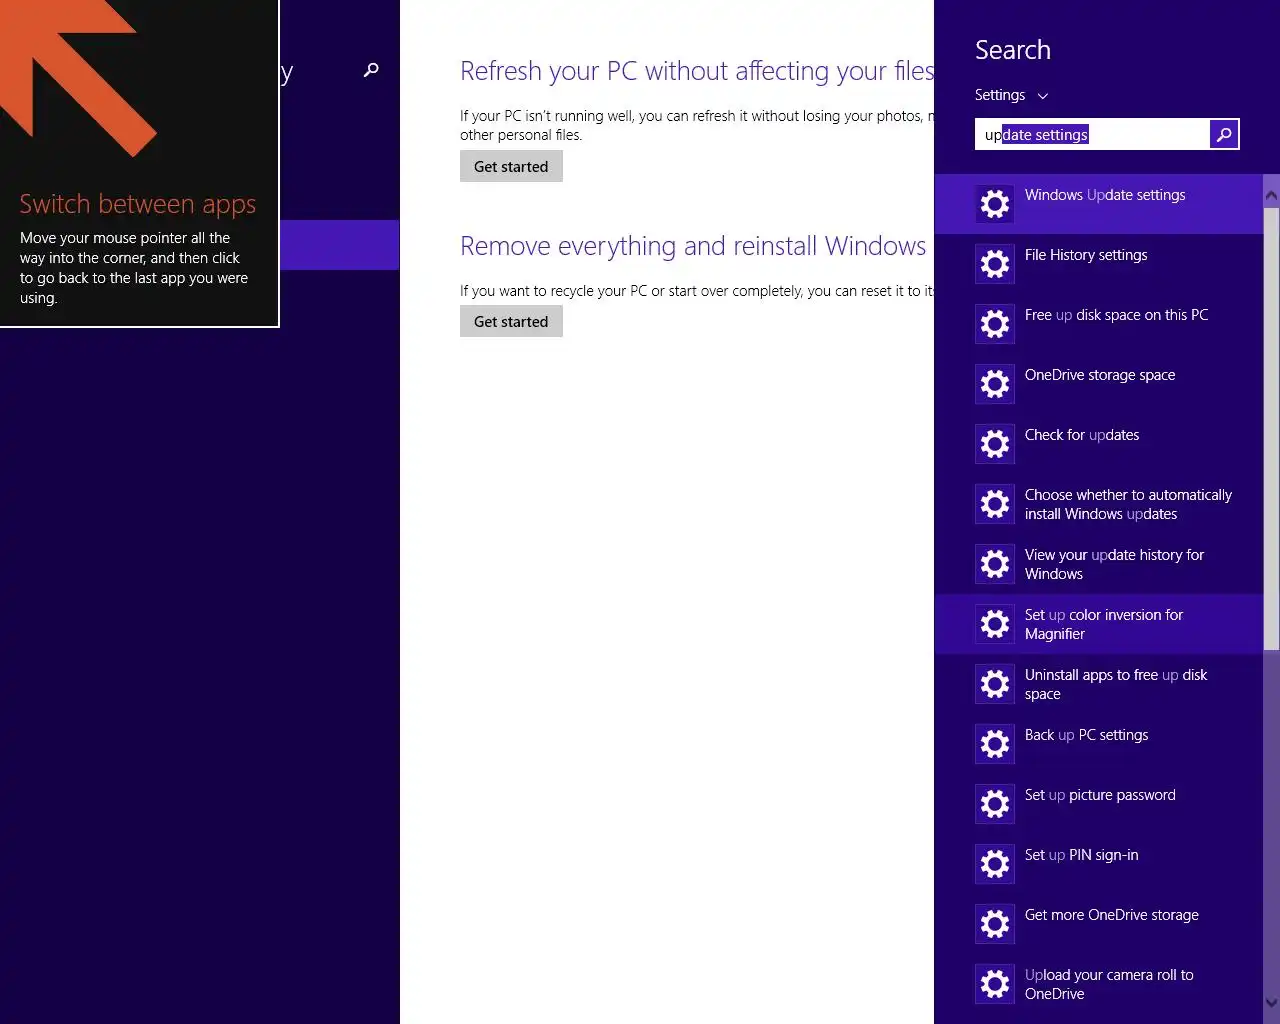Click the gear icon beside File History settings
Screen dimensions: 1280x1024
(995, 264)
